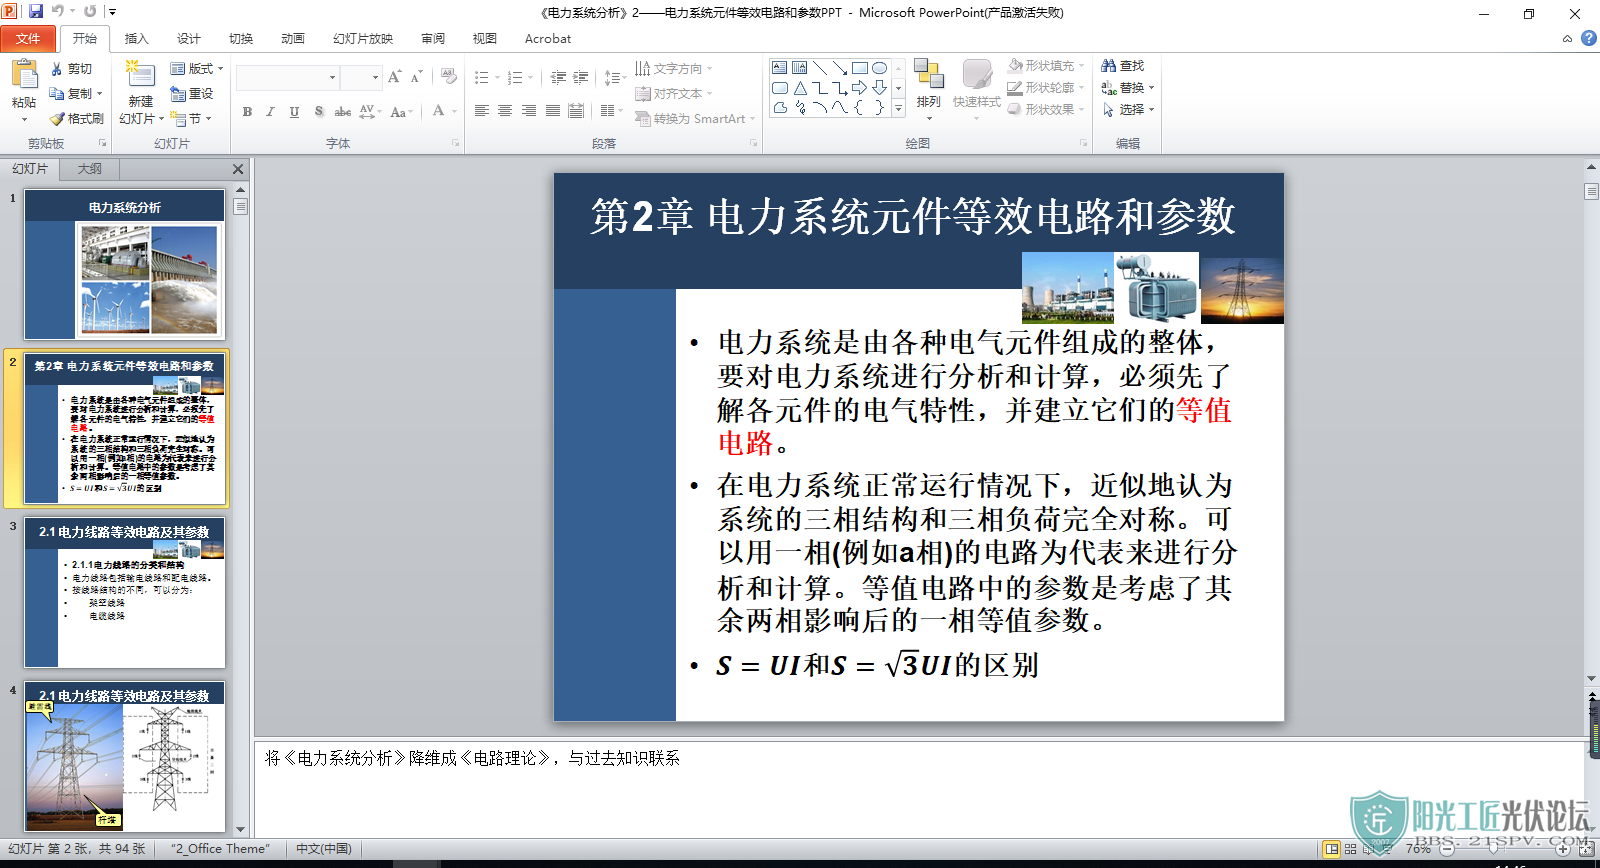
Task: Open the Insert (插入) ribbon tab
Action: tap(136, 39)
